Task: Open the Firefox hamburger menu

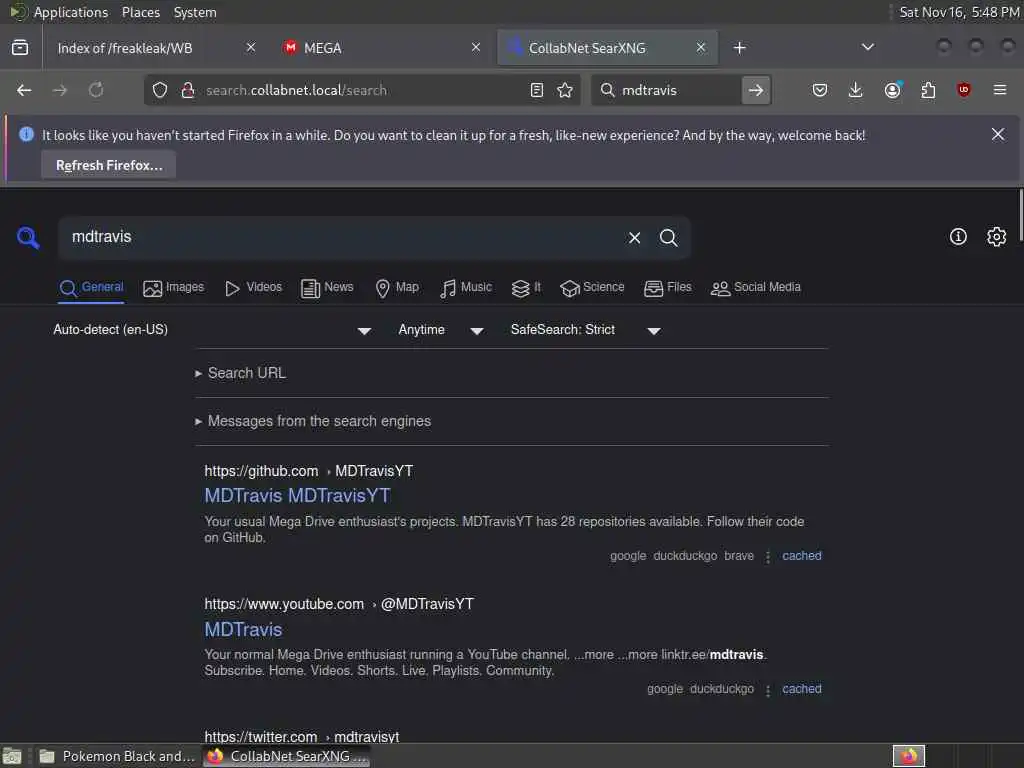Action: pos(1000,90)
